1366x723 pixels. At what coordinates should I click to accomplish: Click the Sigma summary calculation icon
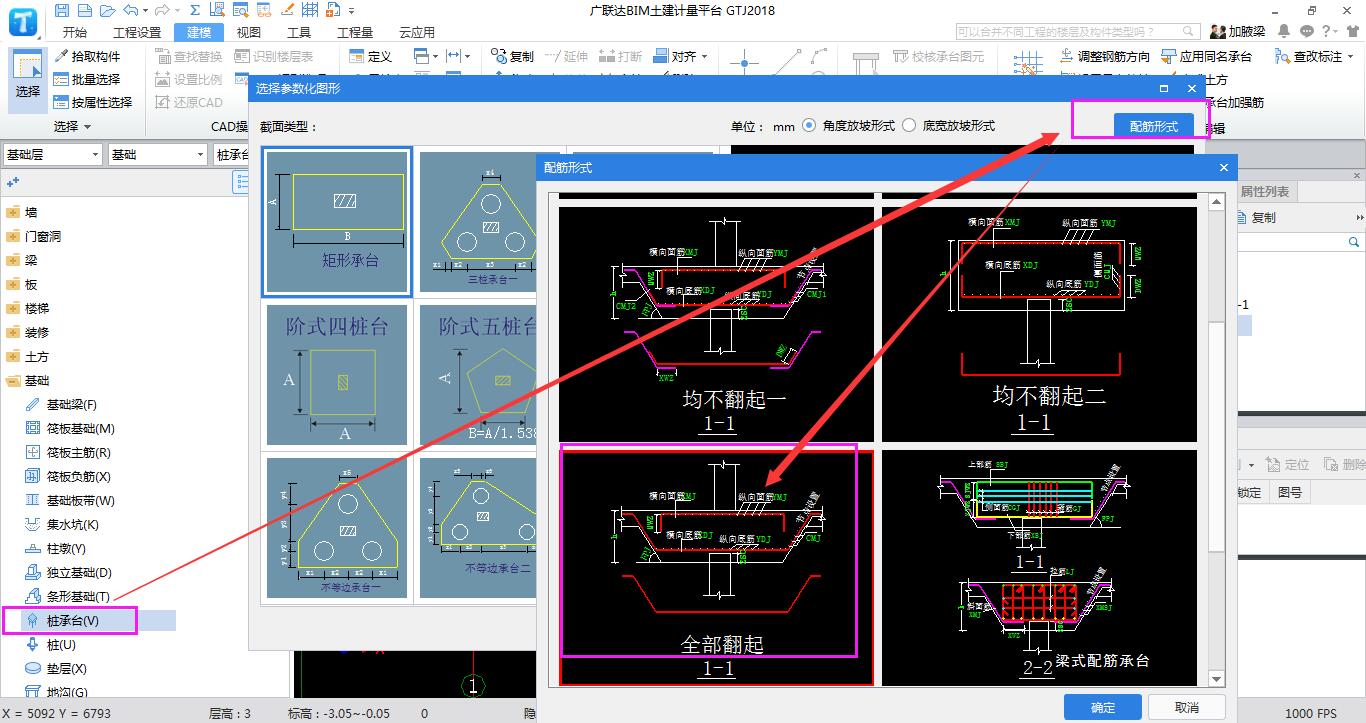pos(193,11)
